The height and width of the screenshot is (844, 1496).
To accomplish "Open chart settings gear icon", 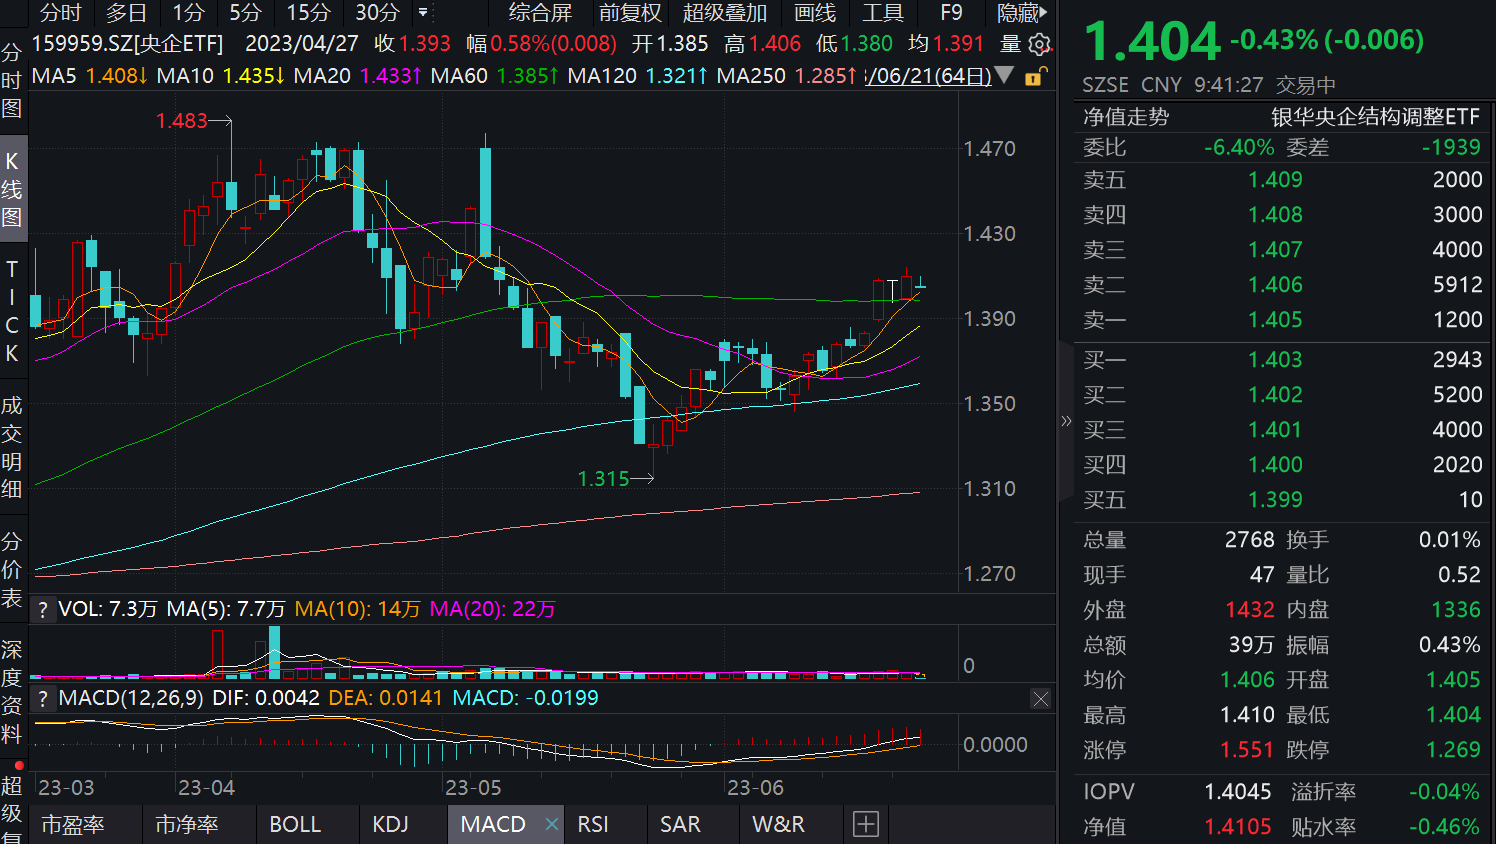I will point(1040,45).
